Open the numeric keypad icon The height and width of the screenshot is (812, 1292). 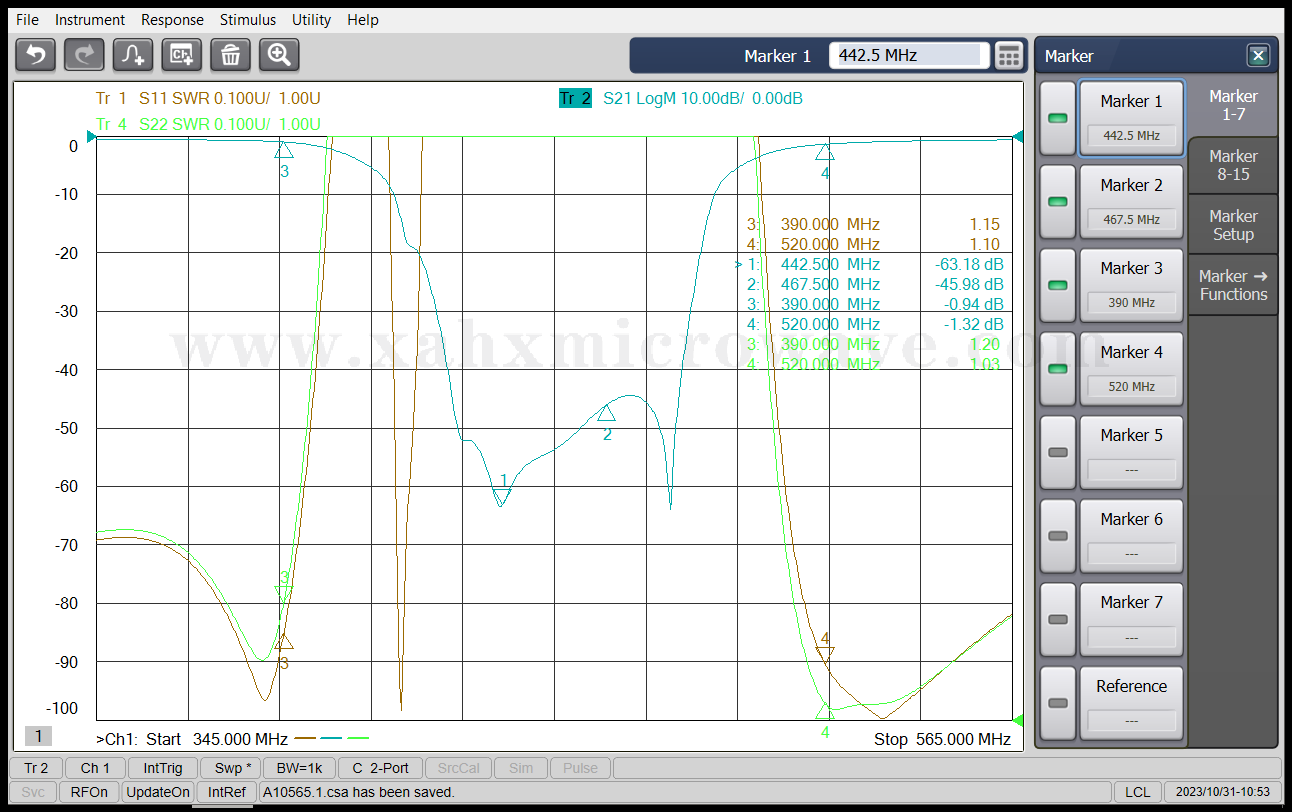click(1010, 55)
